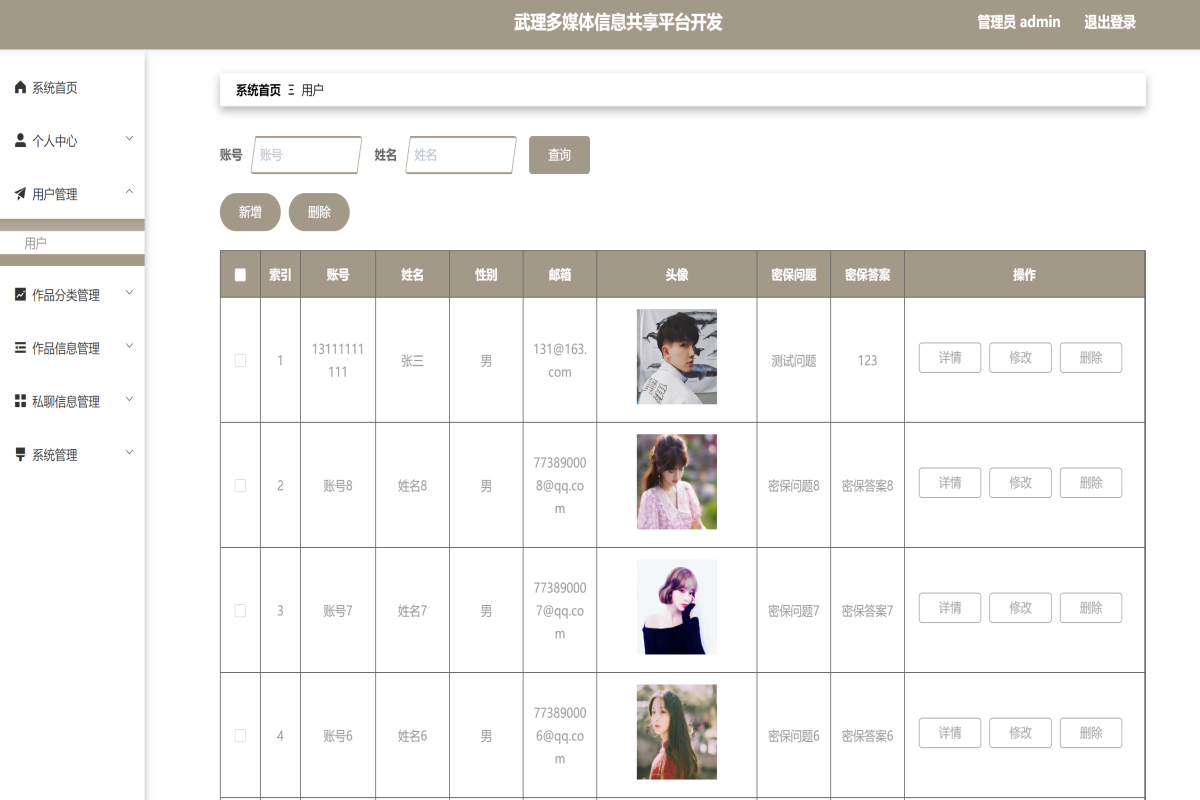View 姓名7's profile picture thumbnail
Image resolution: width=1200 pixels, height=800 pixels.
676,607
